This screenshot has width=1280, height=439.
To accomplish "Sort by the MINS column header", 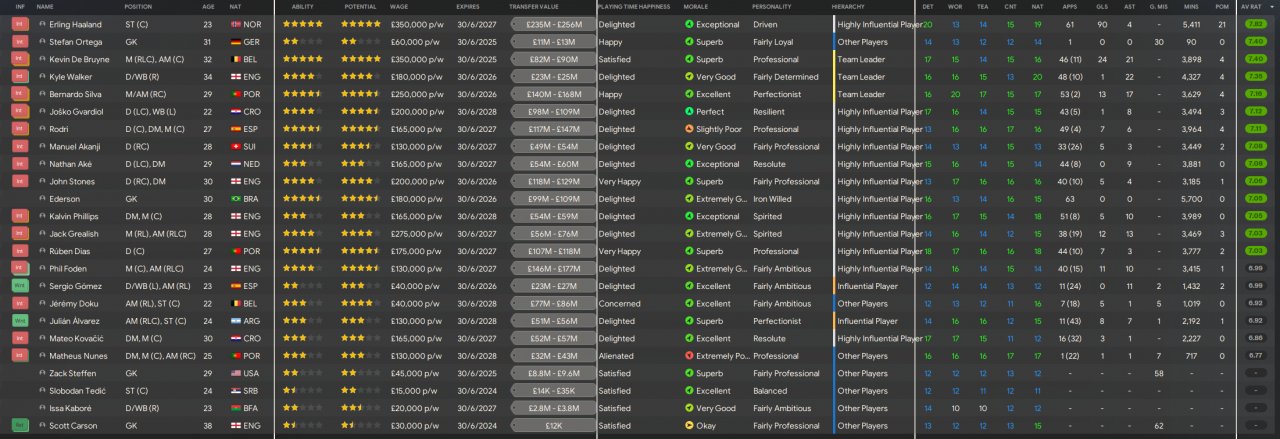I will 1191,7.
